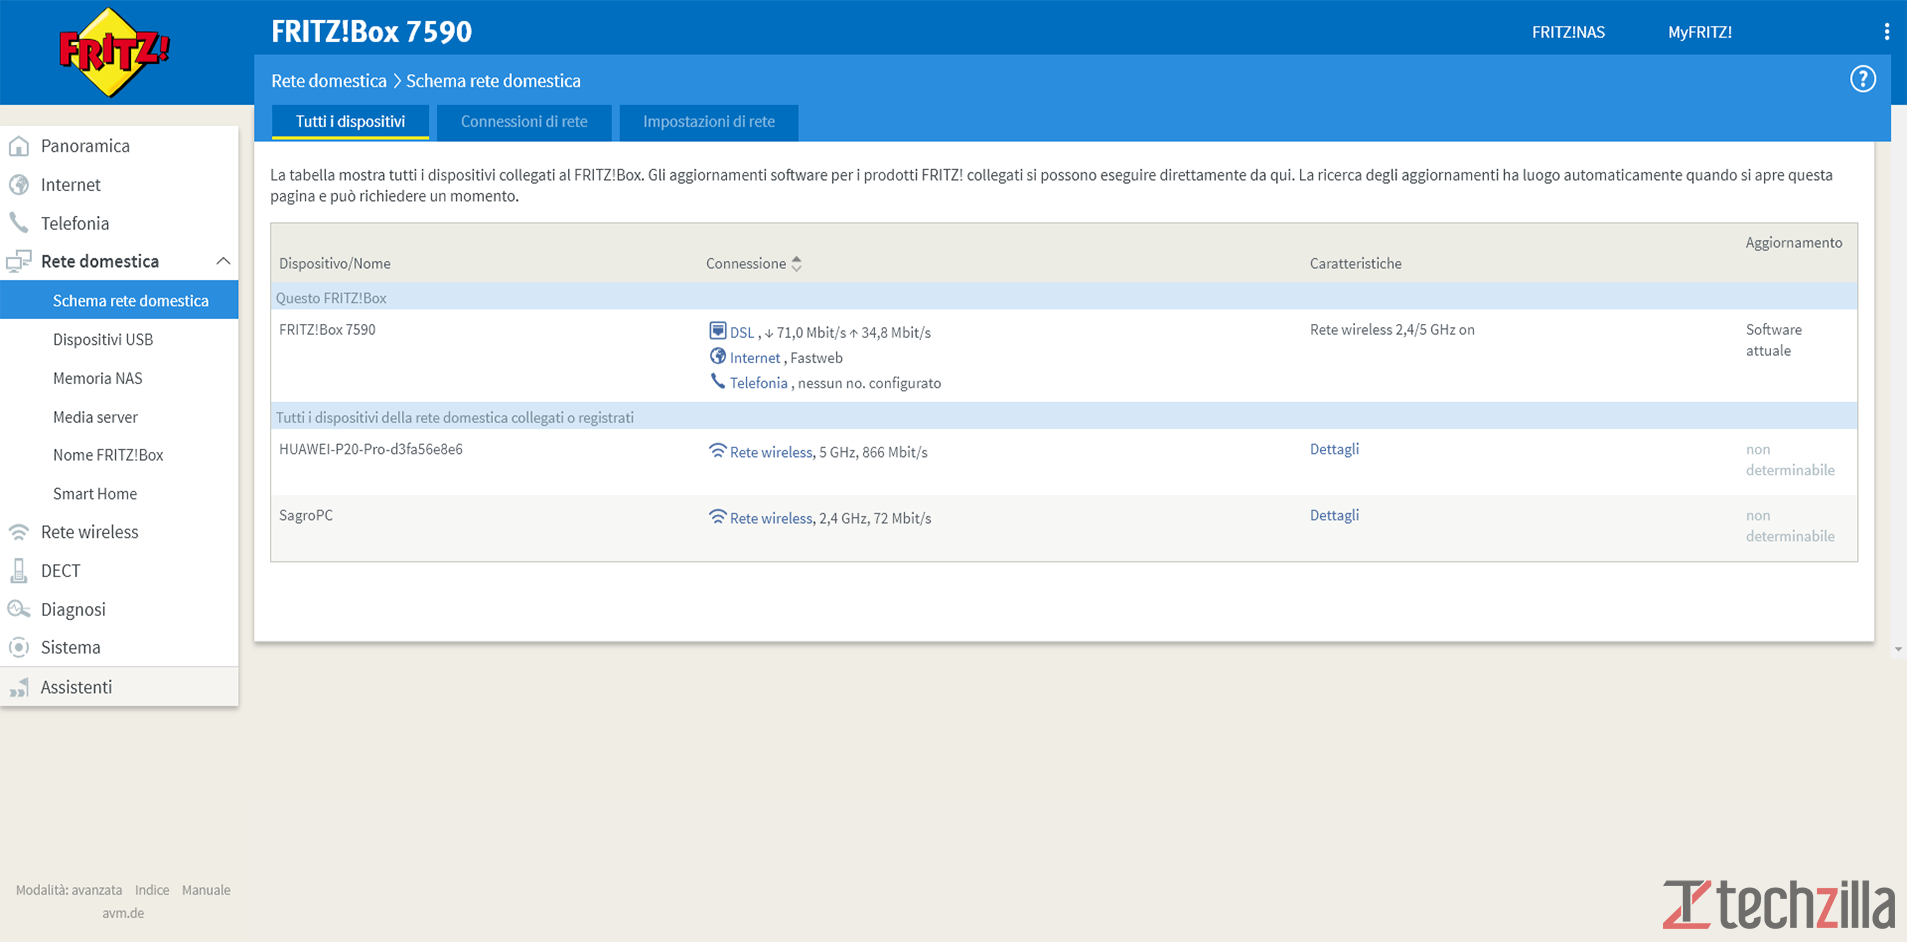
Task: Click Manuale footer link
Action: (x=206, y=890)
